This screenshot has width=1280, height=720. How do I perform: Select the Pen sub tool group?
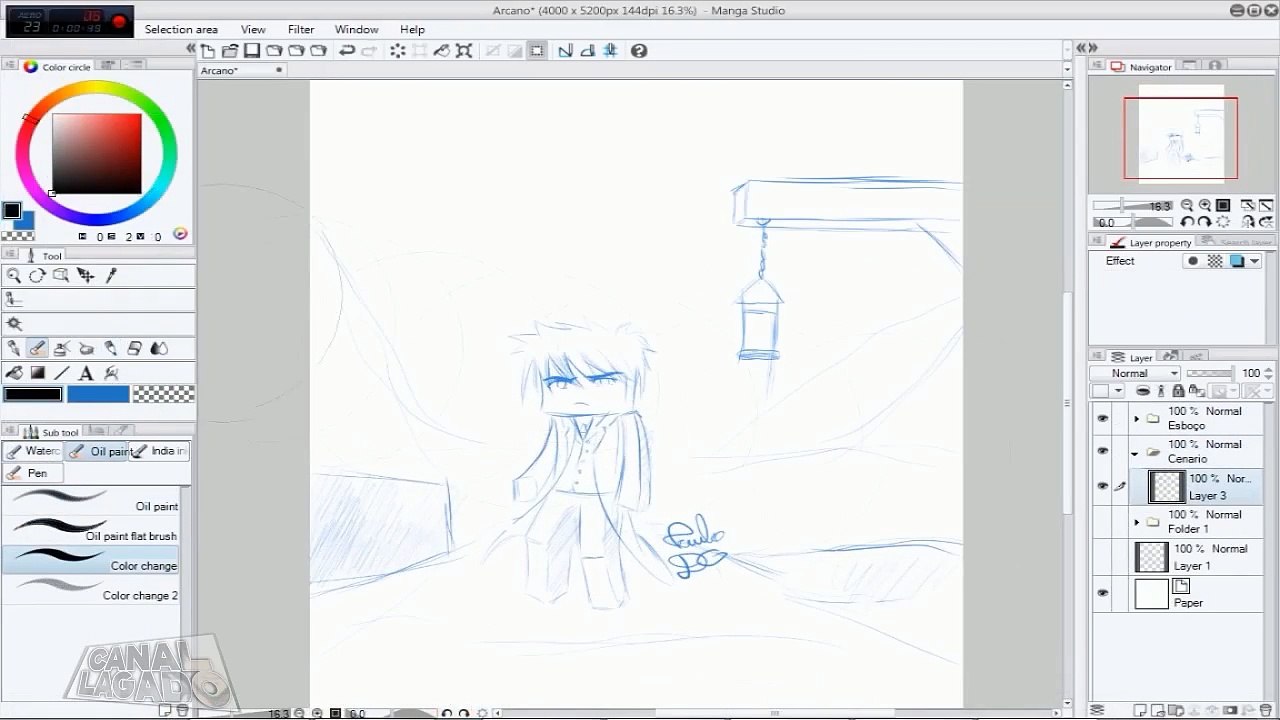point(33,473)
